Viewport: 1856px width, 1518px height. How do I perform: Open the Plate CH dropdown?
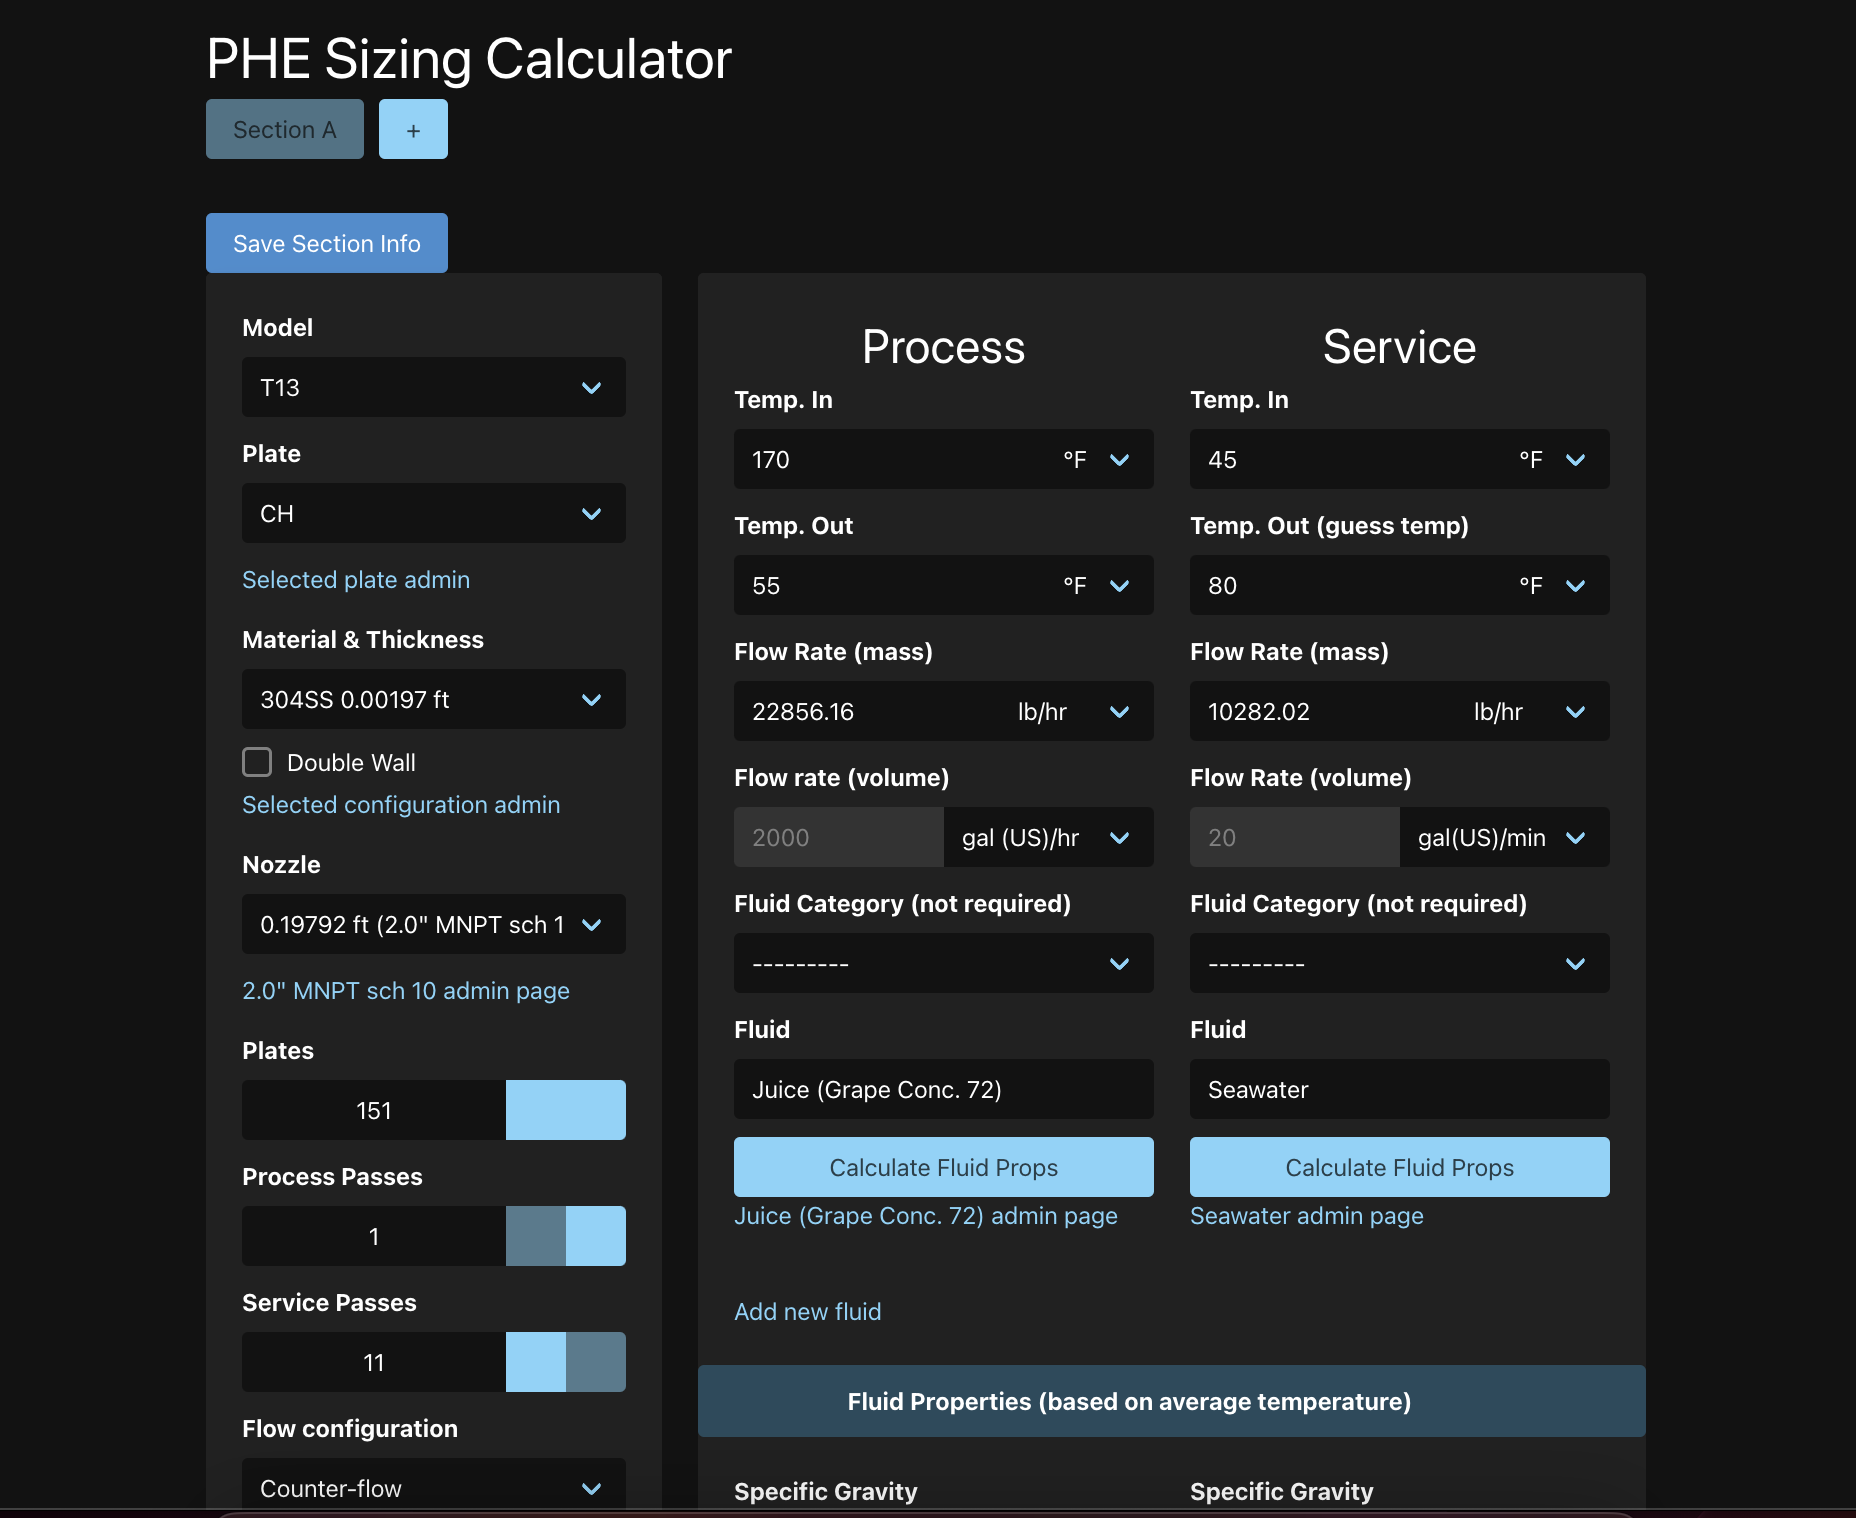coord(434,513)
